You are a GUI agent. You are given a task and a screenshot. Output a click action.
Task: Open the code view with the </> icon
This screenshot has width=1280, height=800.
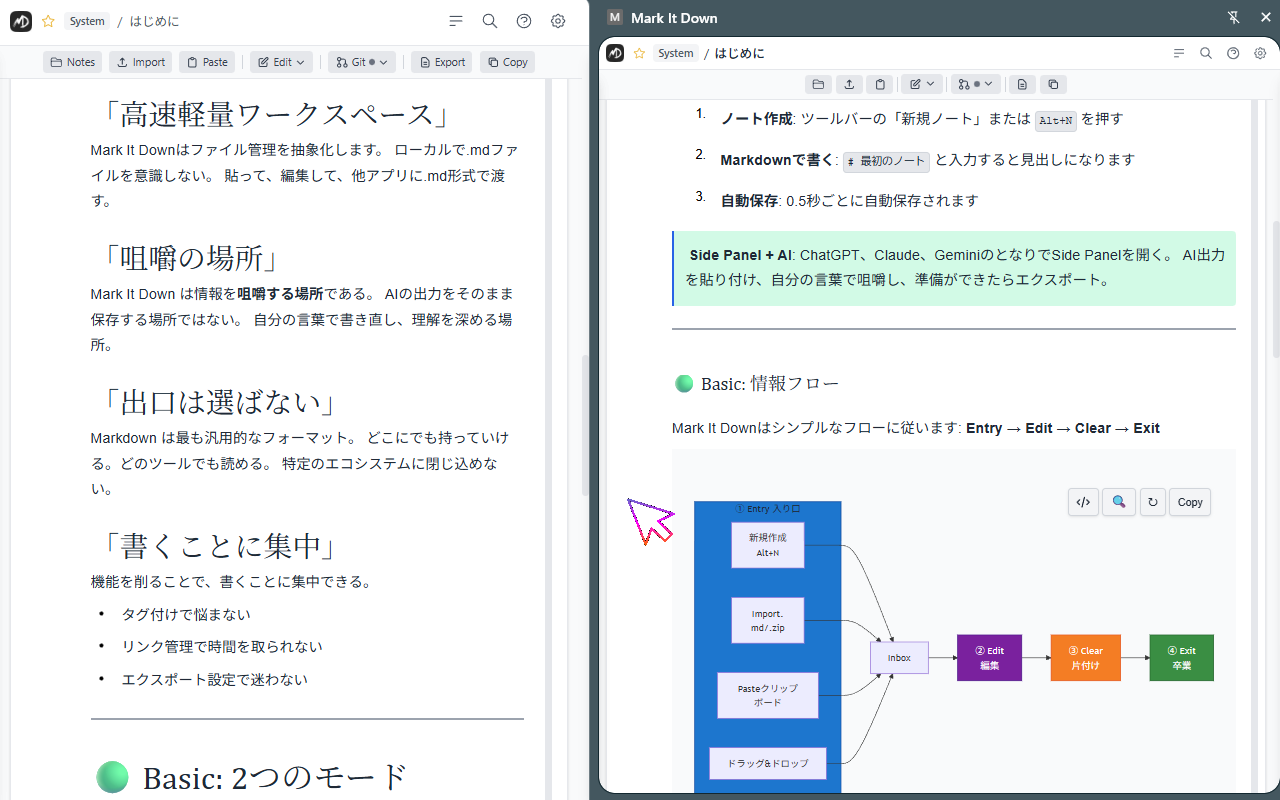point(1083,501)
